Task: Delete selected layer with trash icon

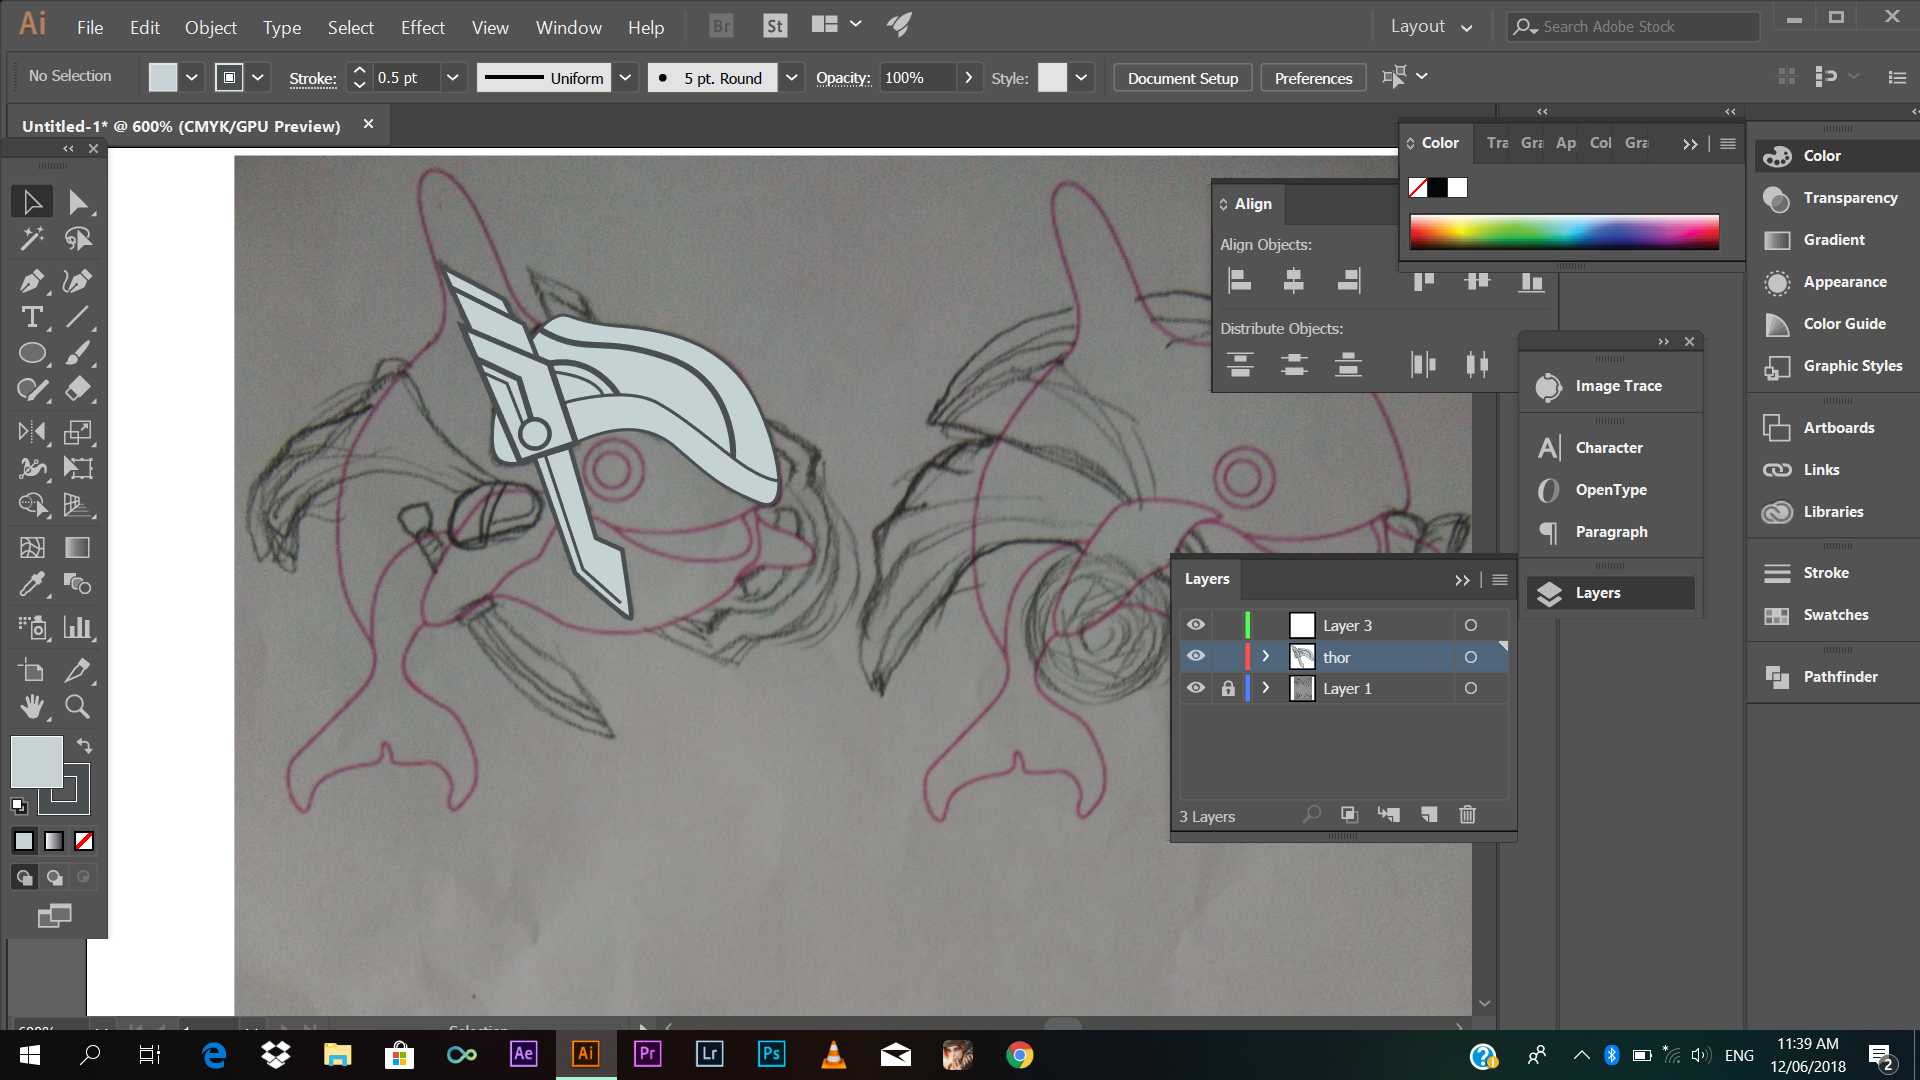Action: pyautogui.click(x=1467, y=815)
